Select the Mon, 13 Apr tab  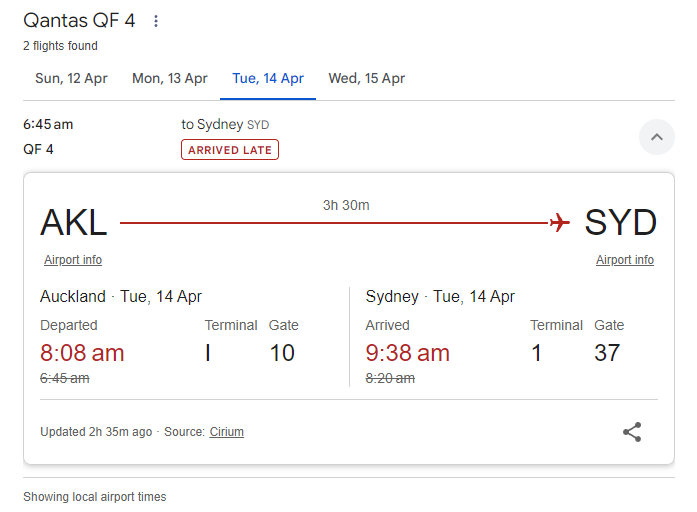[170, 78]
